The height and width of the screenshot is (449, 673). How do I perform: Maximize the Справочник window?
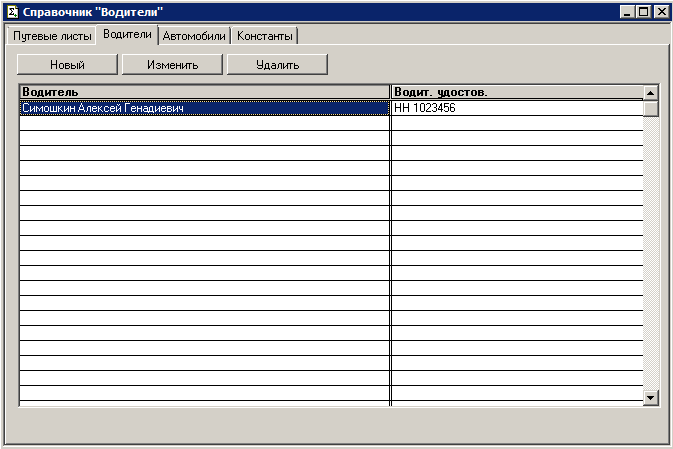pyautogui.click(x=643, y=11)
